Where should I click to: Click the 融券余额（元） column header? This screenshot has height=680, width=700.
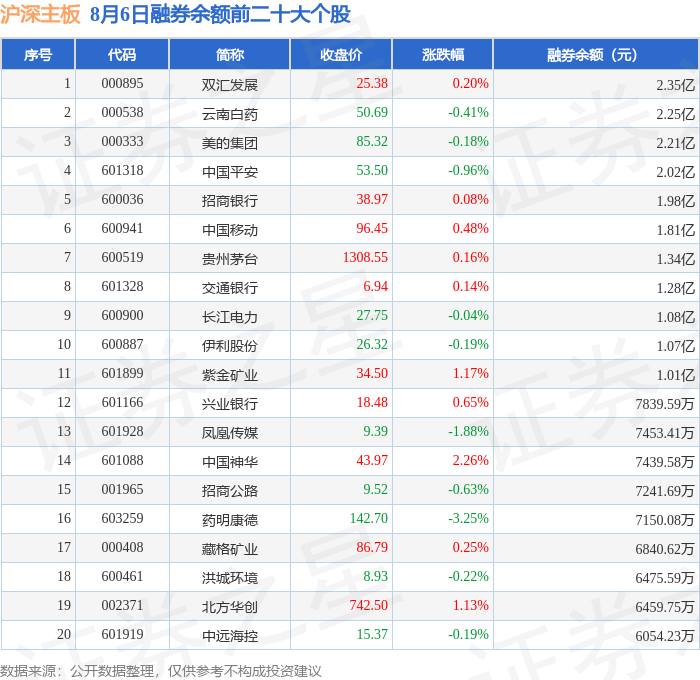coord(596,54)
